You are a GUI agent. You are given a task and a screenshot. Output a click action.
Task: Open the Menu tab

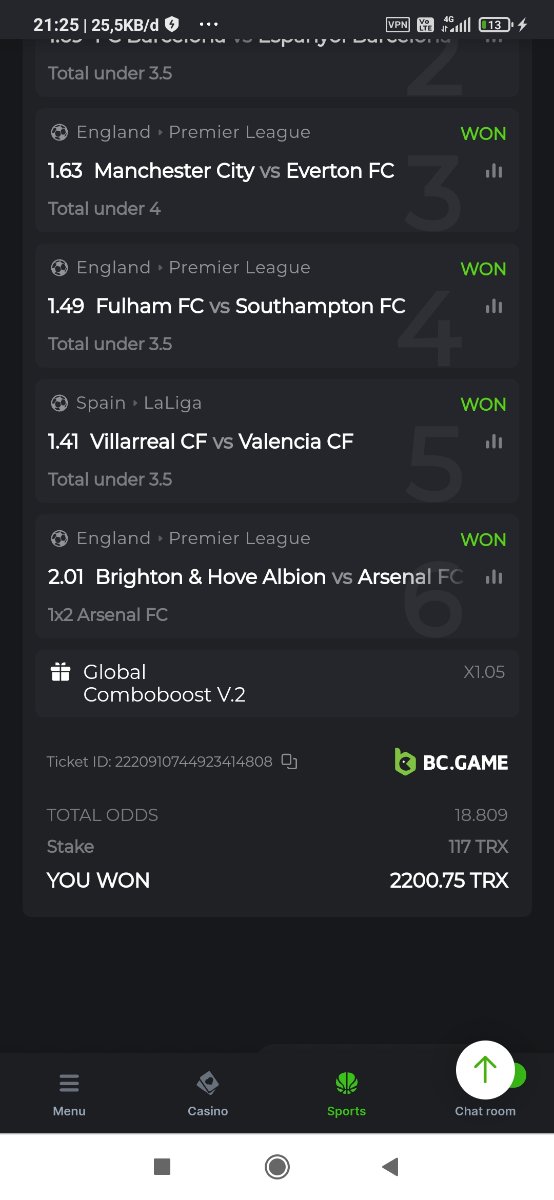click(x=69, y=1094)
